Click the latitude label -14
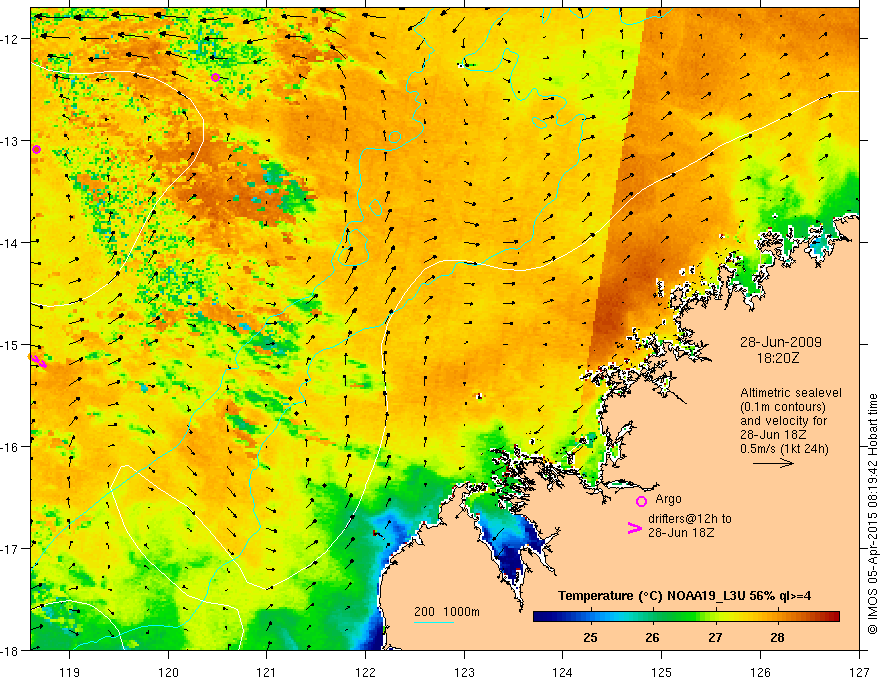 10,243
